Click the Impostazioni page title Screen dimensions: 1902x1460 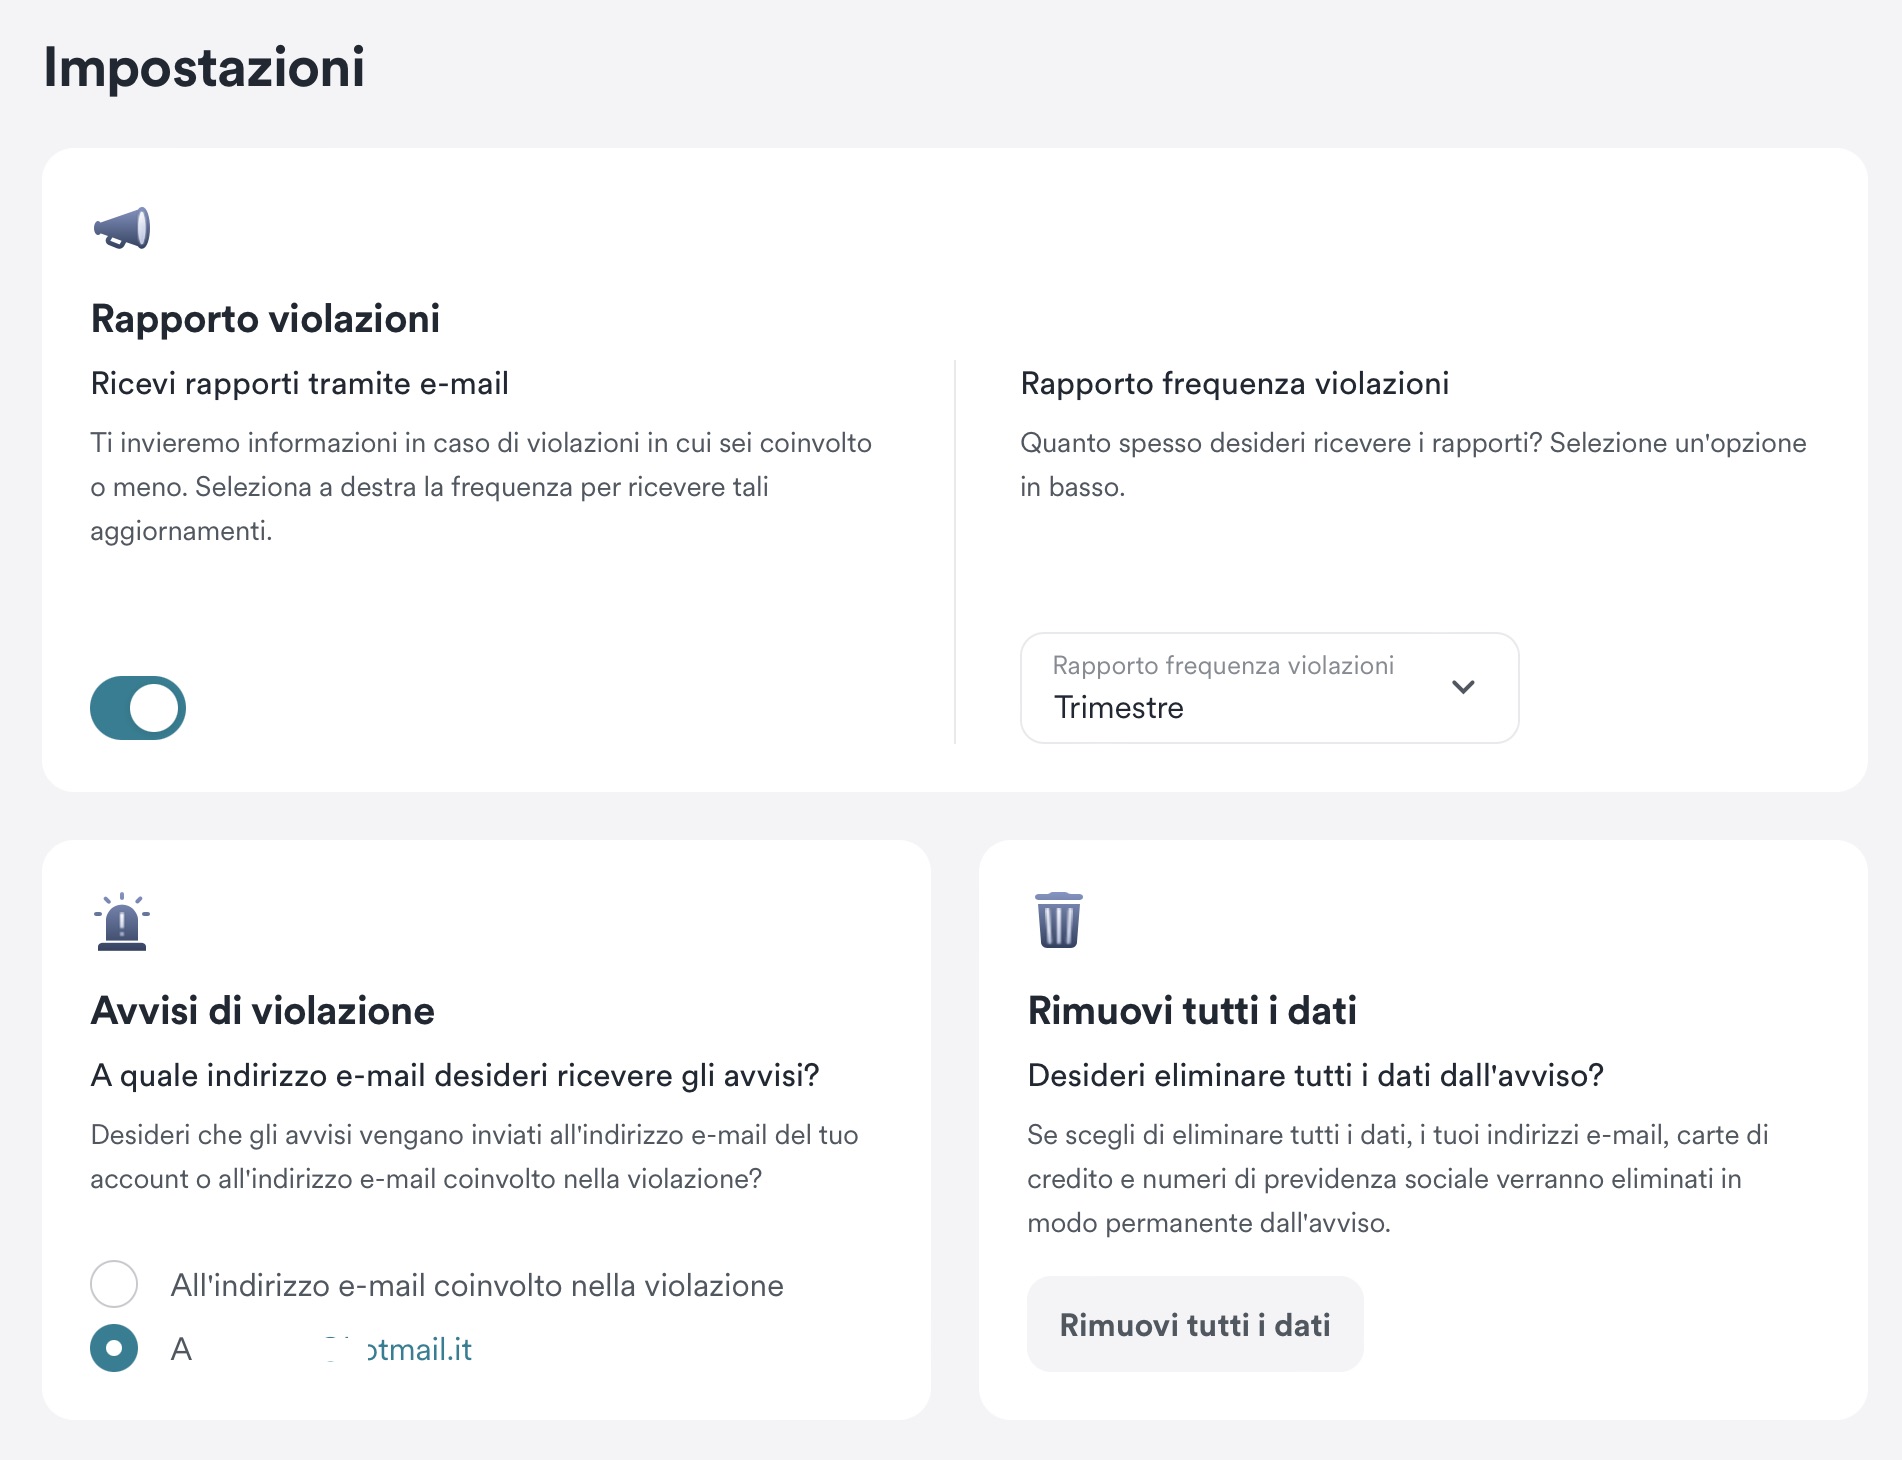tap(204, 68)
